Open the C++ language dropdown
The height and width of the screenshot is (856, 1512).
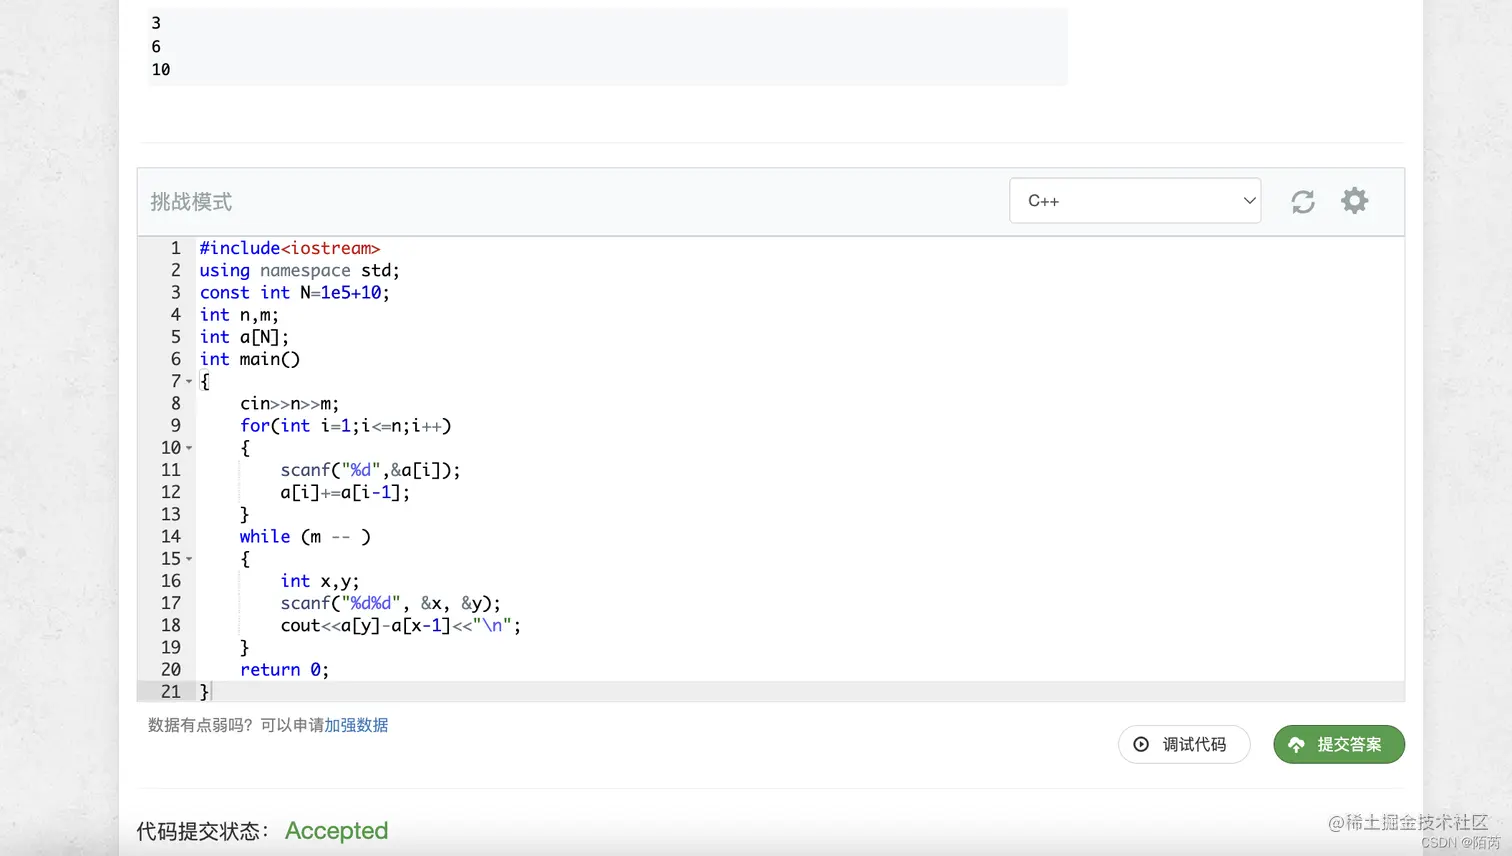1135,201
